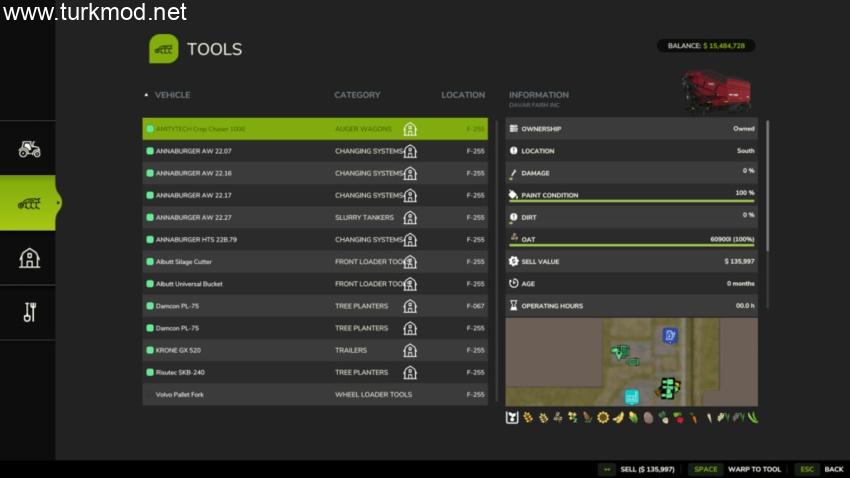The height and width of the screenshot is (478, 850).
Task: Click the Damage wrench icon
Action: pos(513,173)
